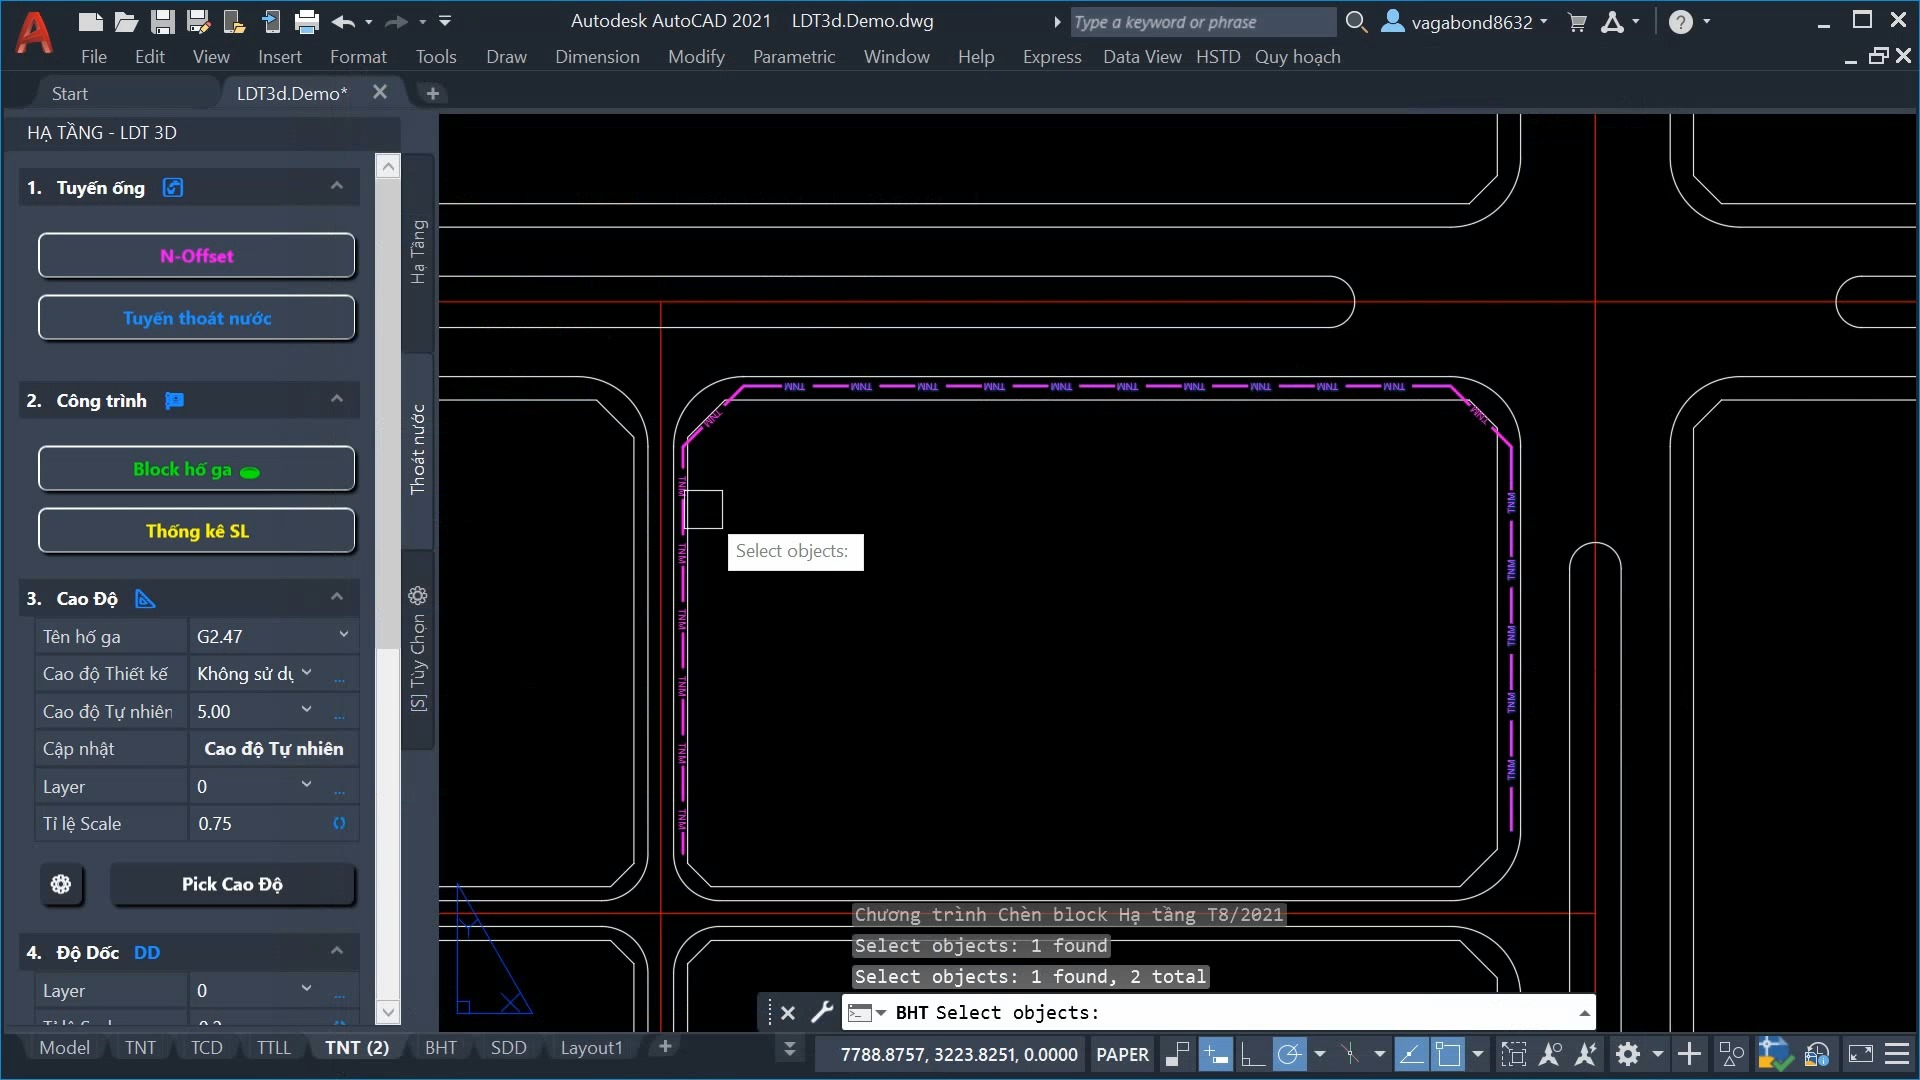Open the Tên hố ga dropdown G2.47
This screenshot has width=1920, height=1080.
[x=343, y=634]
